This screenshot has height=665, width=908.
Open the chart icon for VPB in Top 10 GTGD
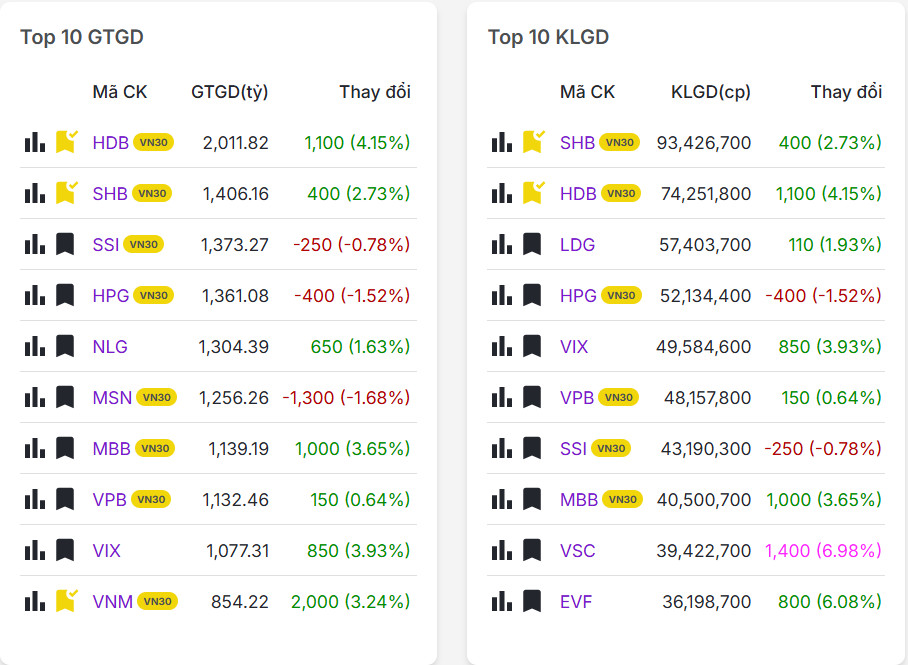click(35, 499)
